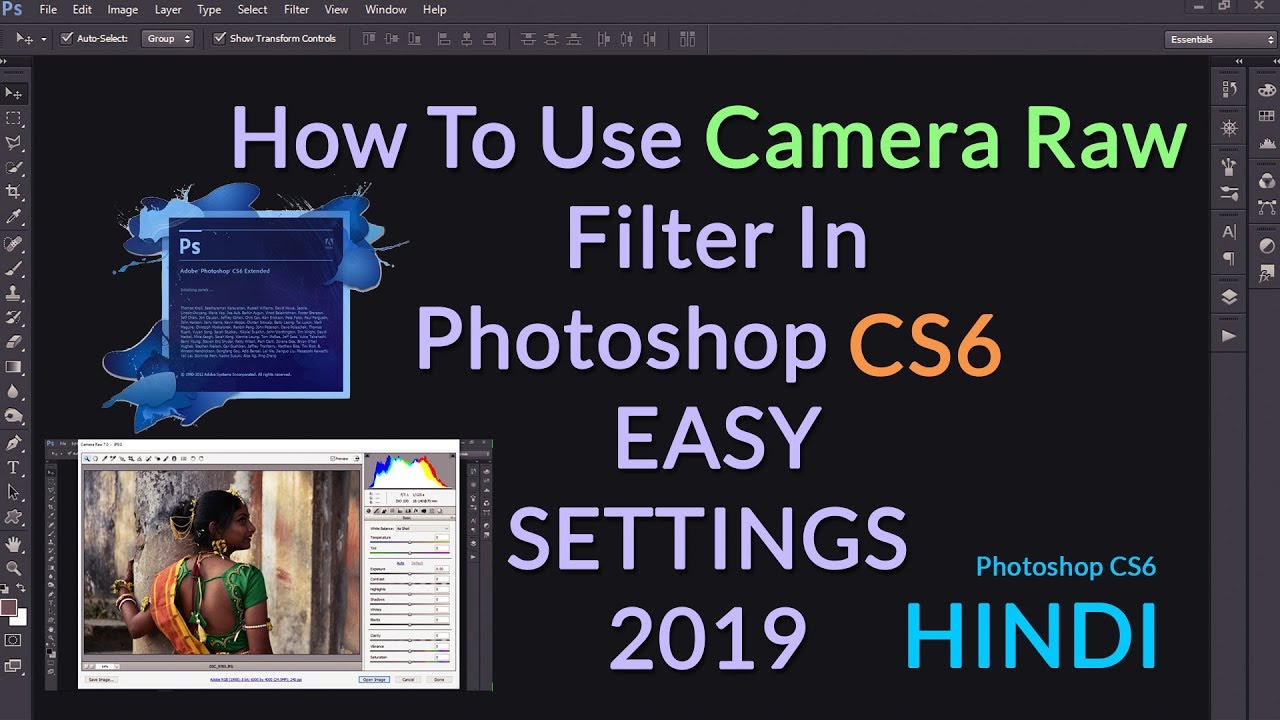Open the Image menu

(x=123, y=9)
